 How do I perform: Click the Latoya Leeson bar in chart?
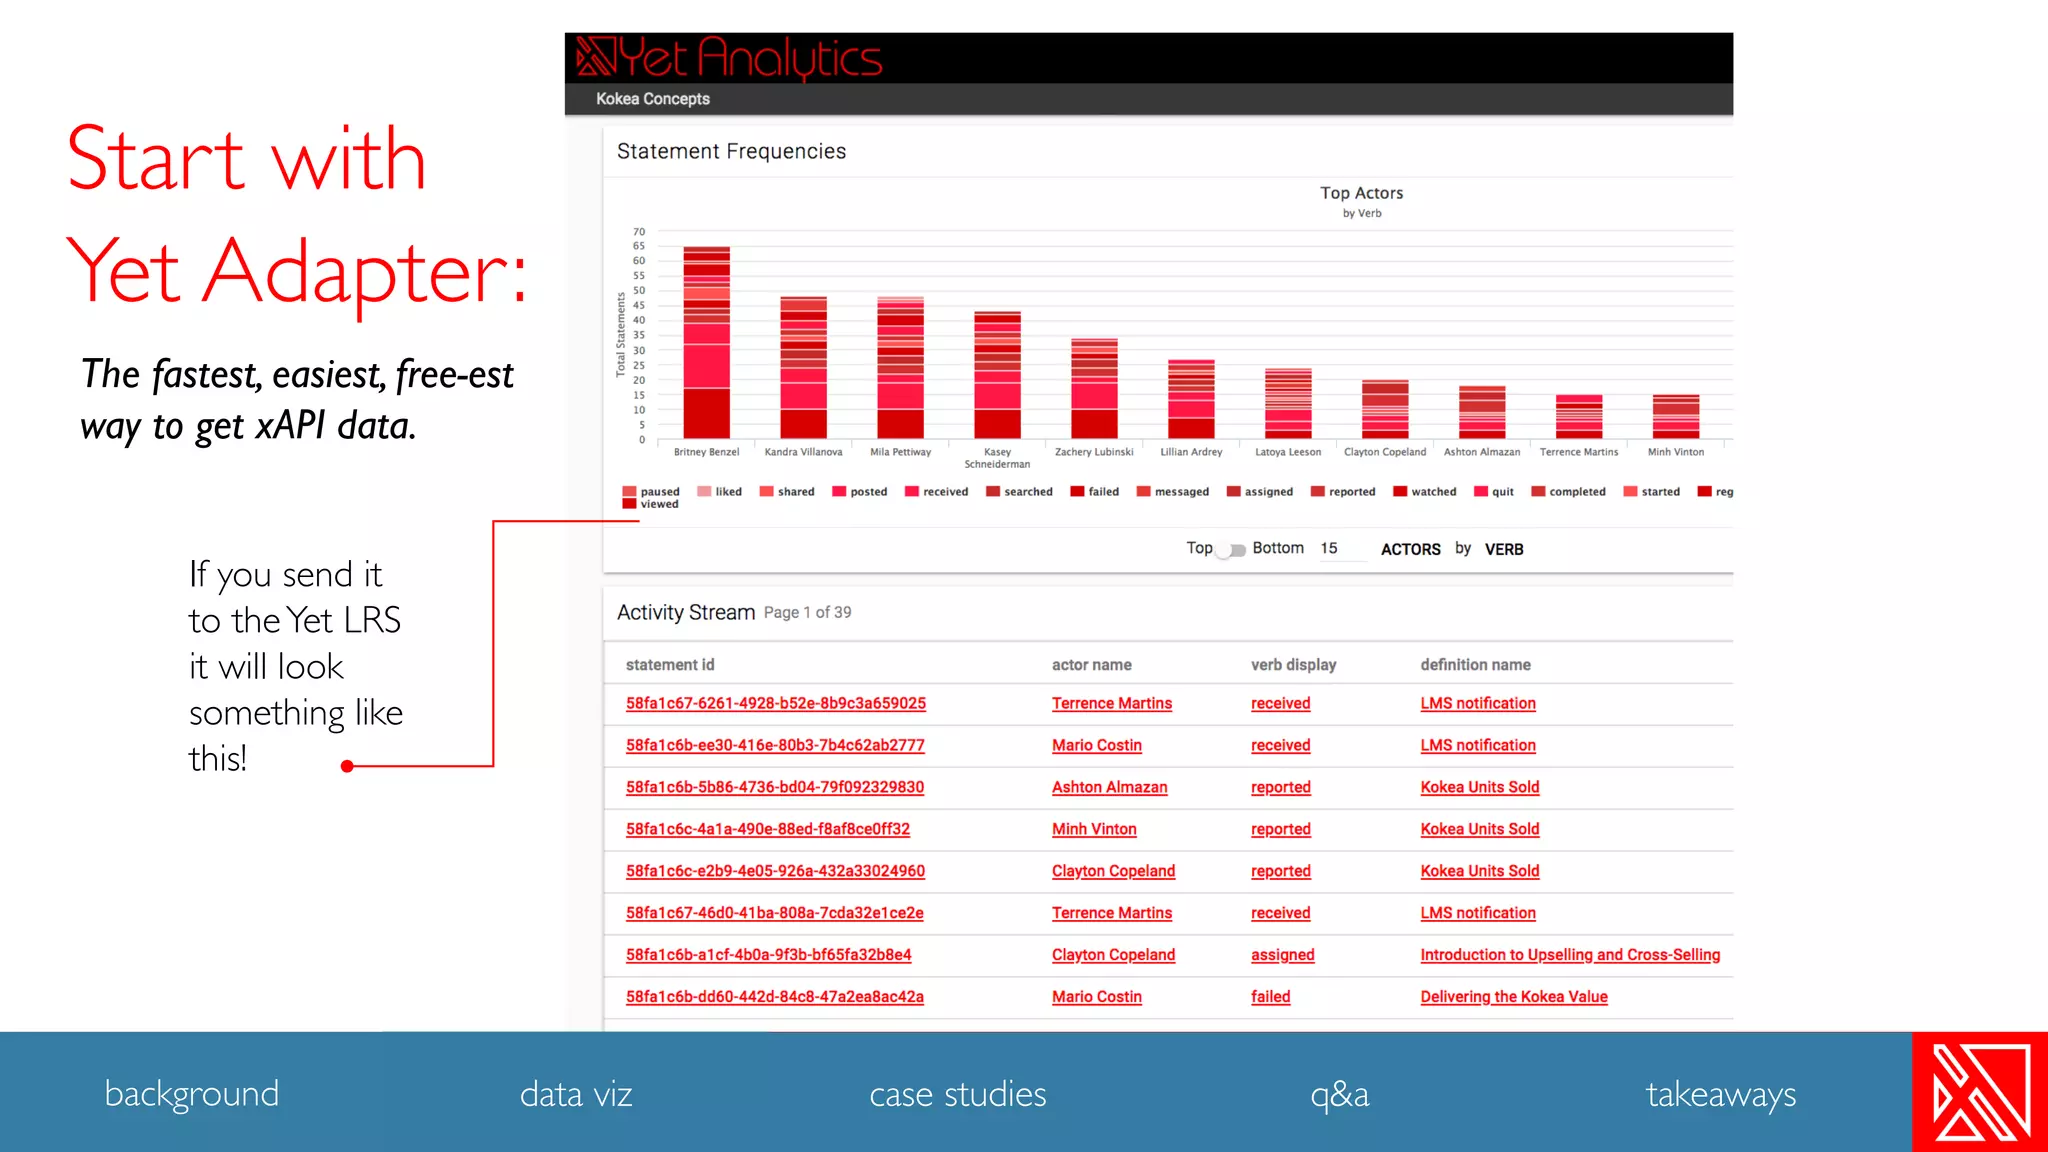(1288, 403)
